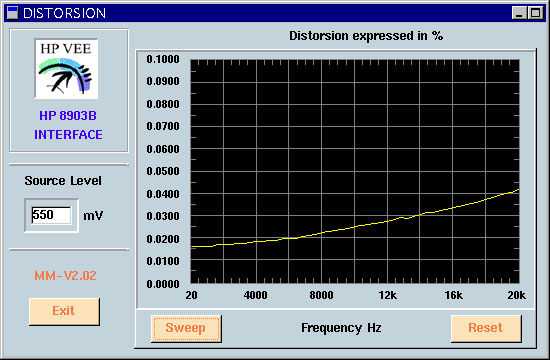550x360 pixels.
Task: Click the 0.1000 y-axis value
Action: click(163, 59)
